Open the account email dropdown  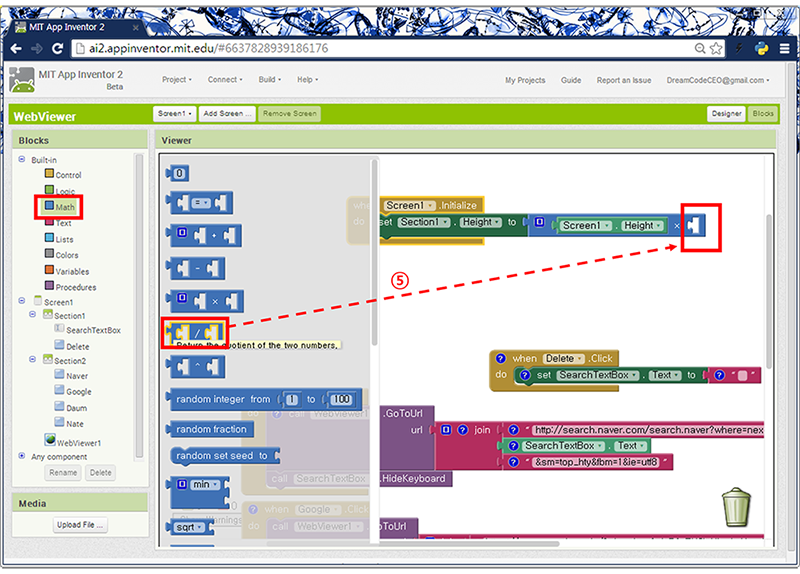(x=717, y=80)
